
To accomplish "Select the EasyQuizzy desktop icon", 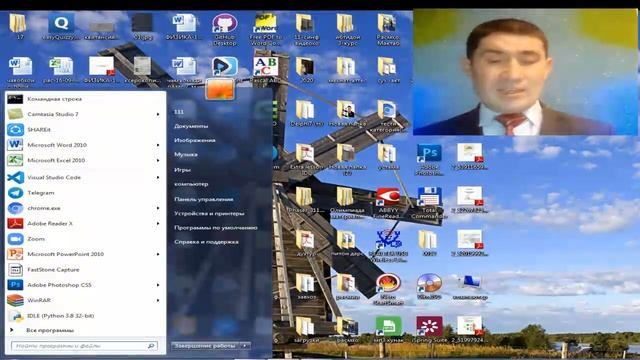I will 61,27.
